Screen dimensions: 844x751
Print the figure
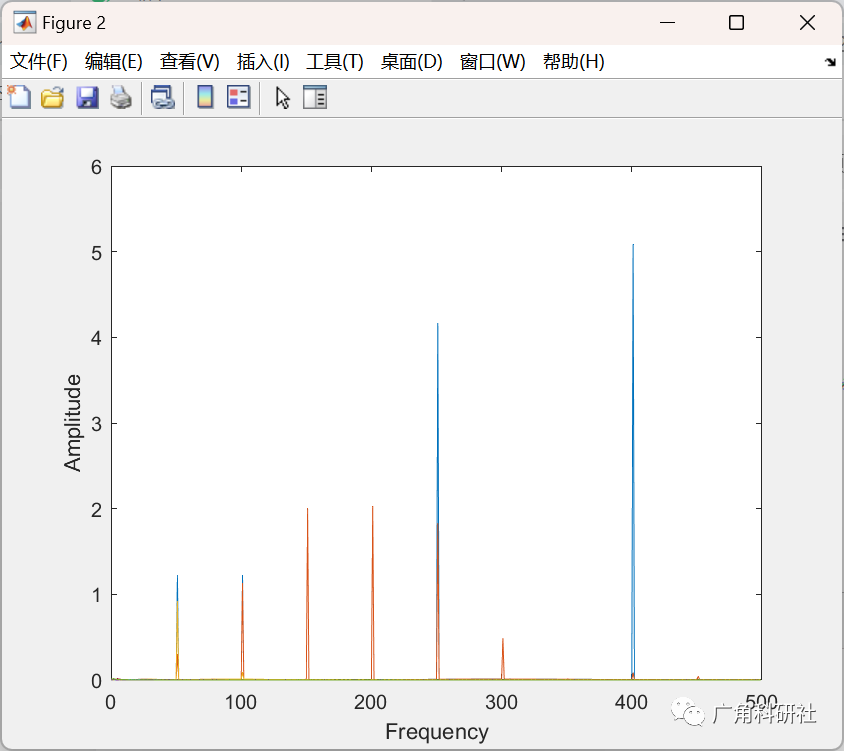coord(120,97)
